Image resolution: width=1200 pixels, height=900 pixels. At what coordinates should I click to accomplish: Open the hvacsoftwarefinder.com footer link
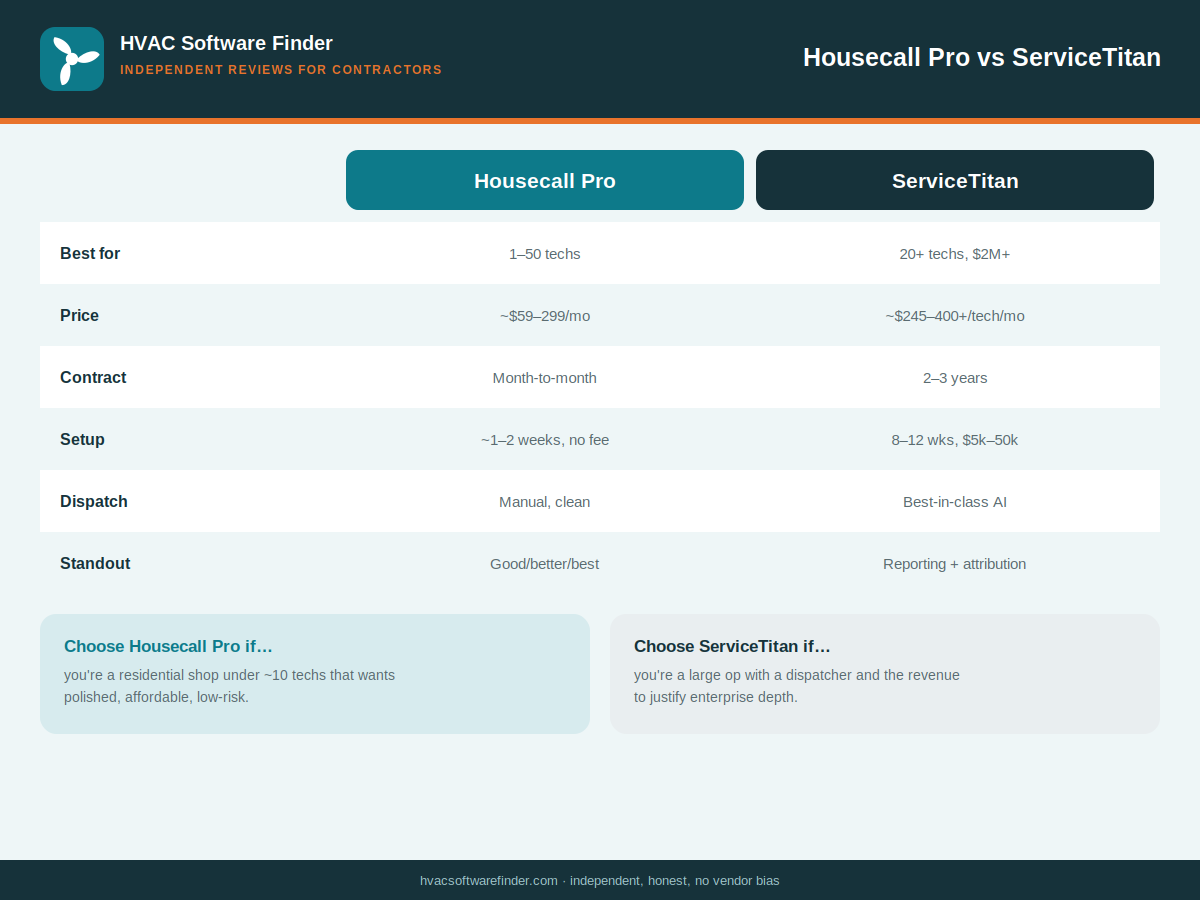[489, 881]
